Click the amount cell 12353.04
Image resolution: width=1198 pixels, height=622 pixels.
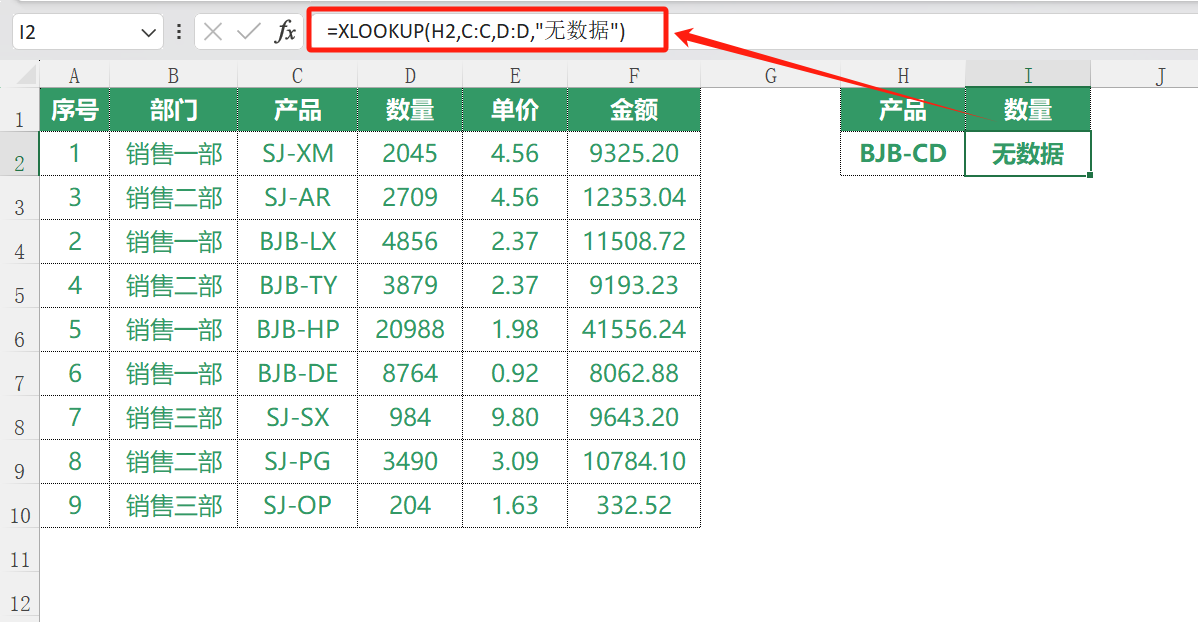click(x=634, y=198)
